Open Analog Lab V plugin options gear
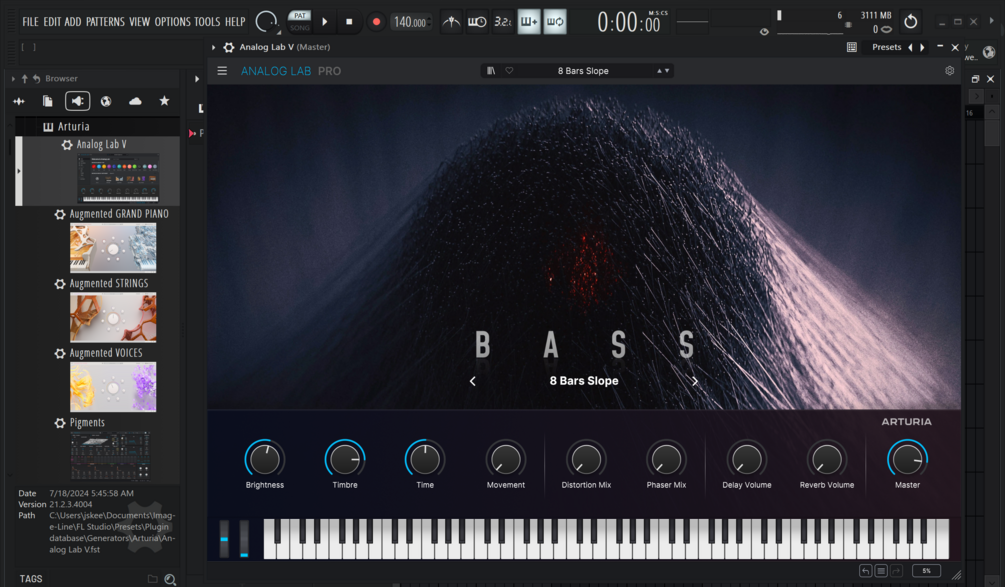1005x587 pixels. 228,47
